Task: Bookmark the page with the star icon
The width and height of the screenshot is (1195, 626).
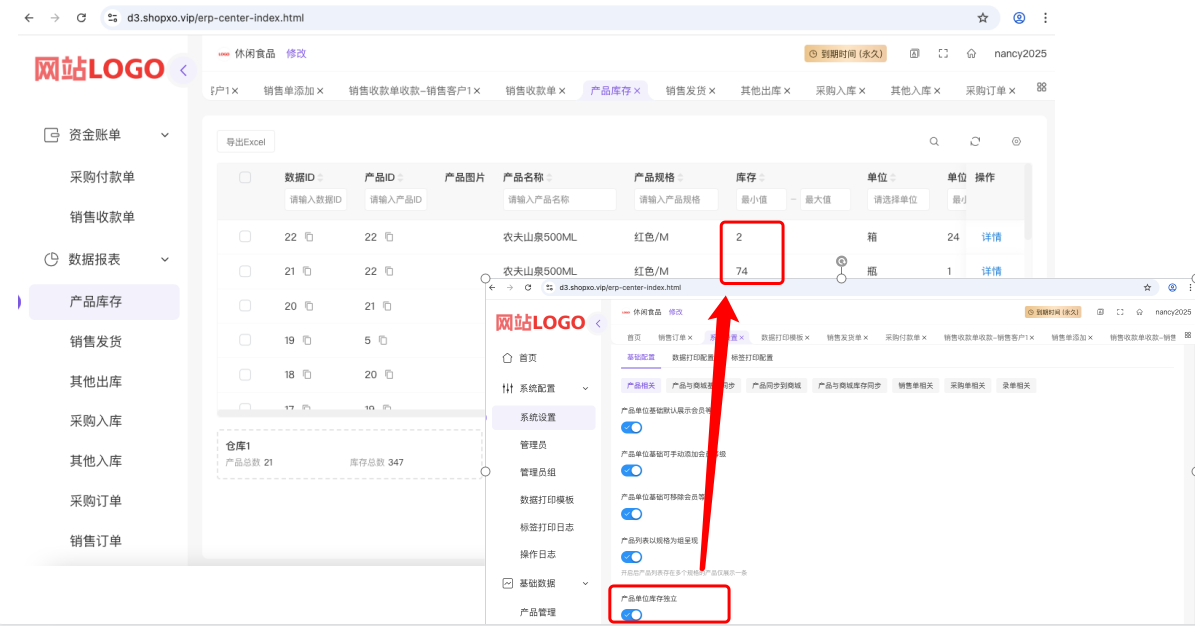Action: tap(982, 18)
